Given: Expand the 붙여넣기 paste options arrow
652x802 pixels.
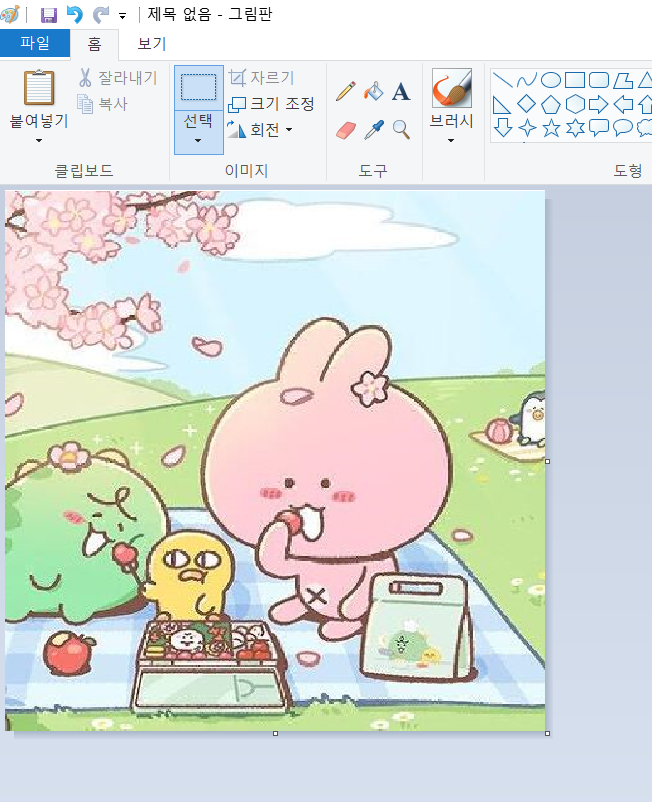Looking at the screenshot, I should tap(39, 141).
